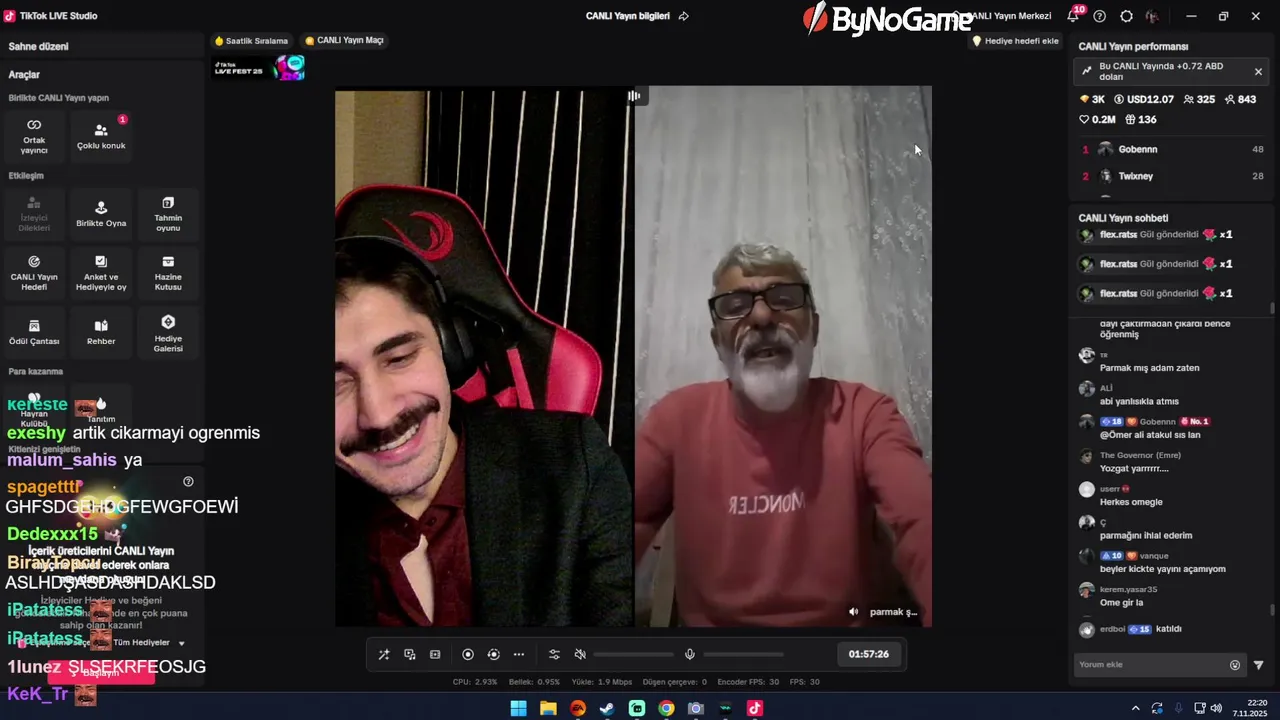Viewport: 1280px width, 720px height.
Task: Expand the Tüm Hediyeler dropdown
Action: click(149, 643)
